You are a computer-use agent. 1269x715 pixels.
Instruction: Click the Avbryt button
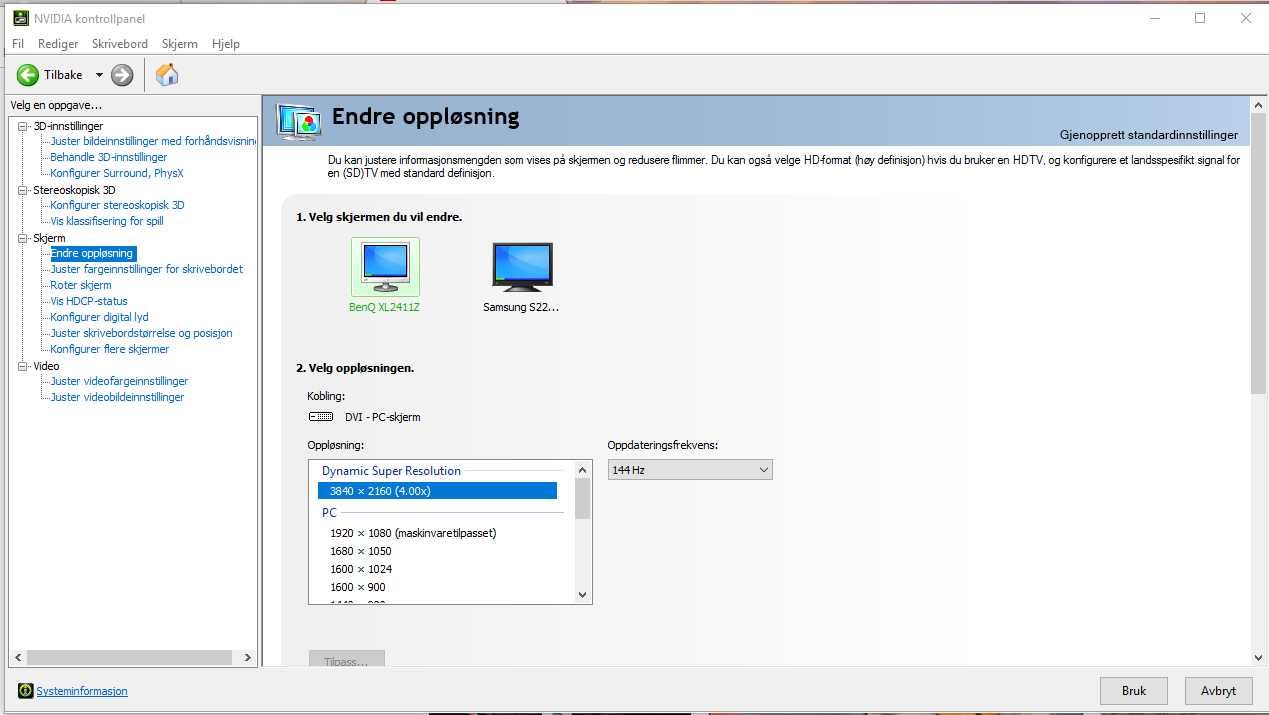point(1219,691)
